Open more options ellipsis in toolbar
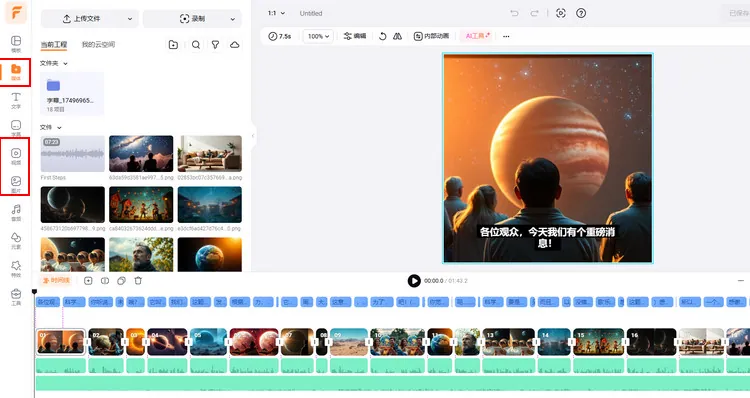The width and height of the screenshot is (750, 398). tap(506, 36)
